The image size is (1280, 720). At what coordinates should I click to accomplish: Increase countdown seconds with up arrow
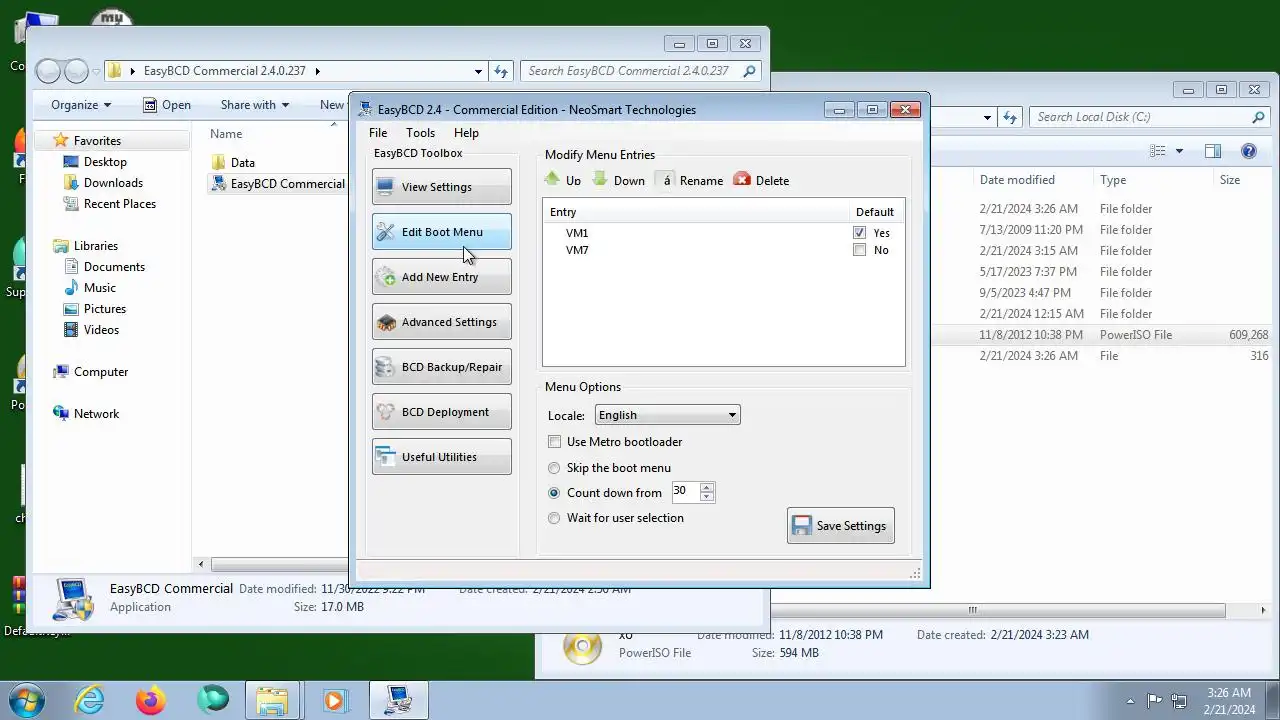(707, 487)
